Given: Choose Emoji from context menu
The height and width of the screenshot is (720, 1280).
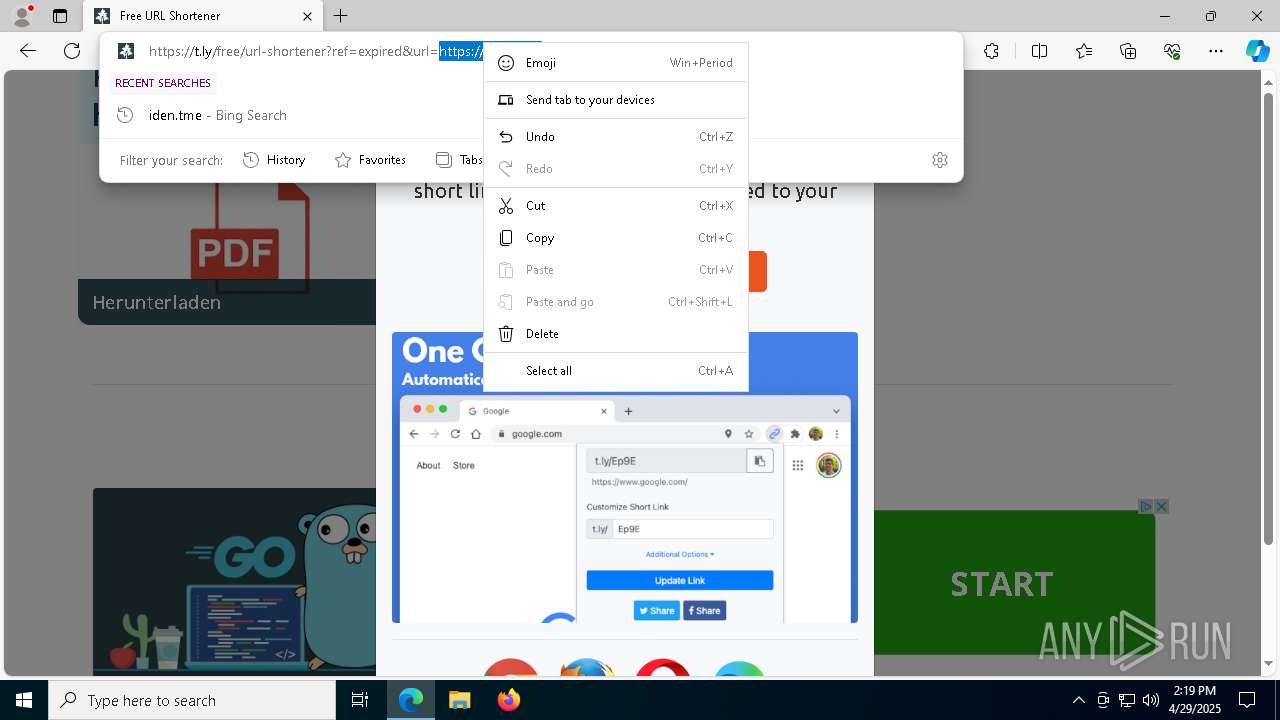Looking at the screenshot, I should coord(616,63).
